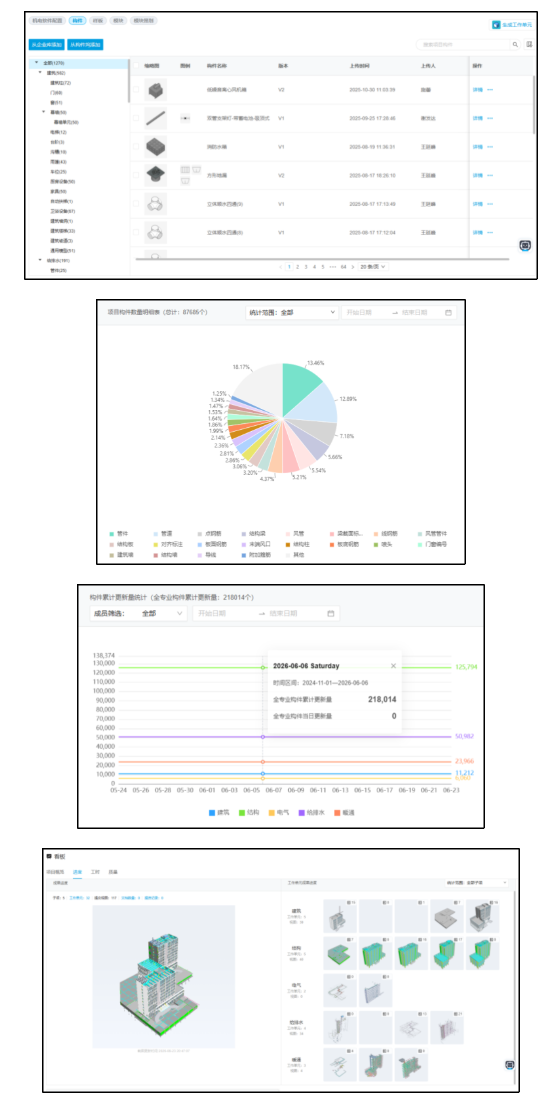Focus the component search input field
Viewport: 560px width, 1100px height.
464,44
